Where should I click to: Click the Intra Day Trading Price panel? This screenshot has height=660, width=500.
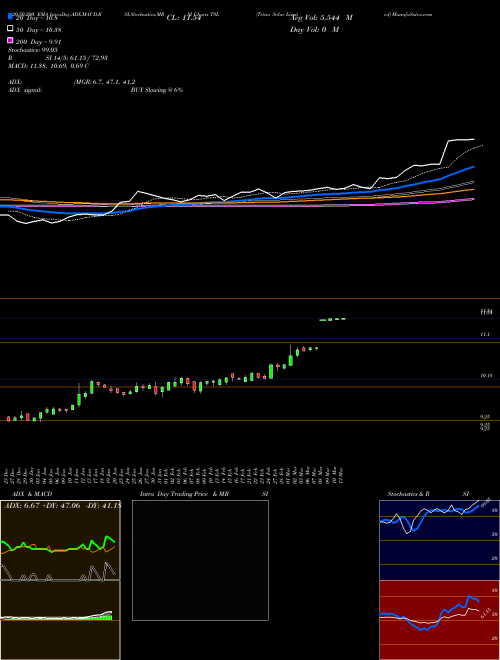[x=200, y=560]
